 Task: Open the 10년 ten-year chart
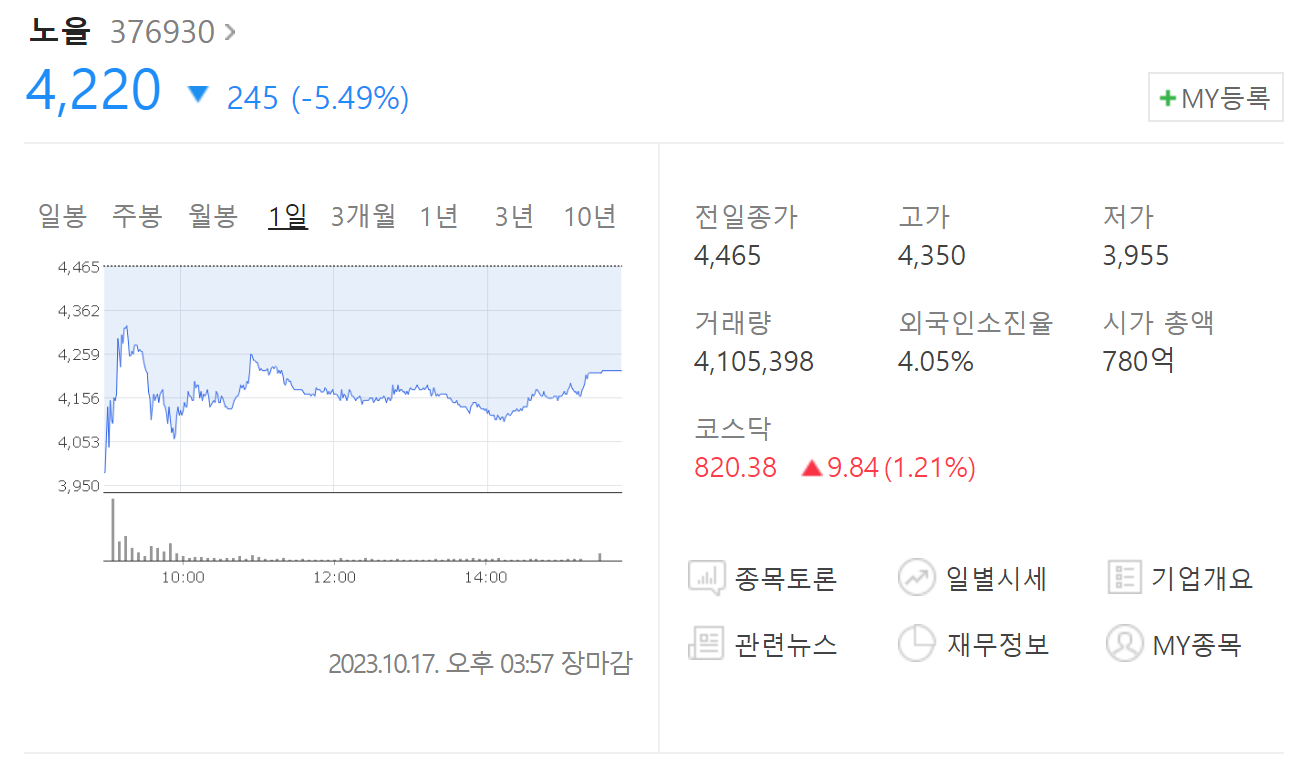tap(590, 215)
